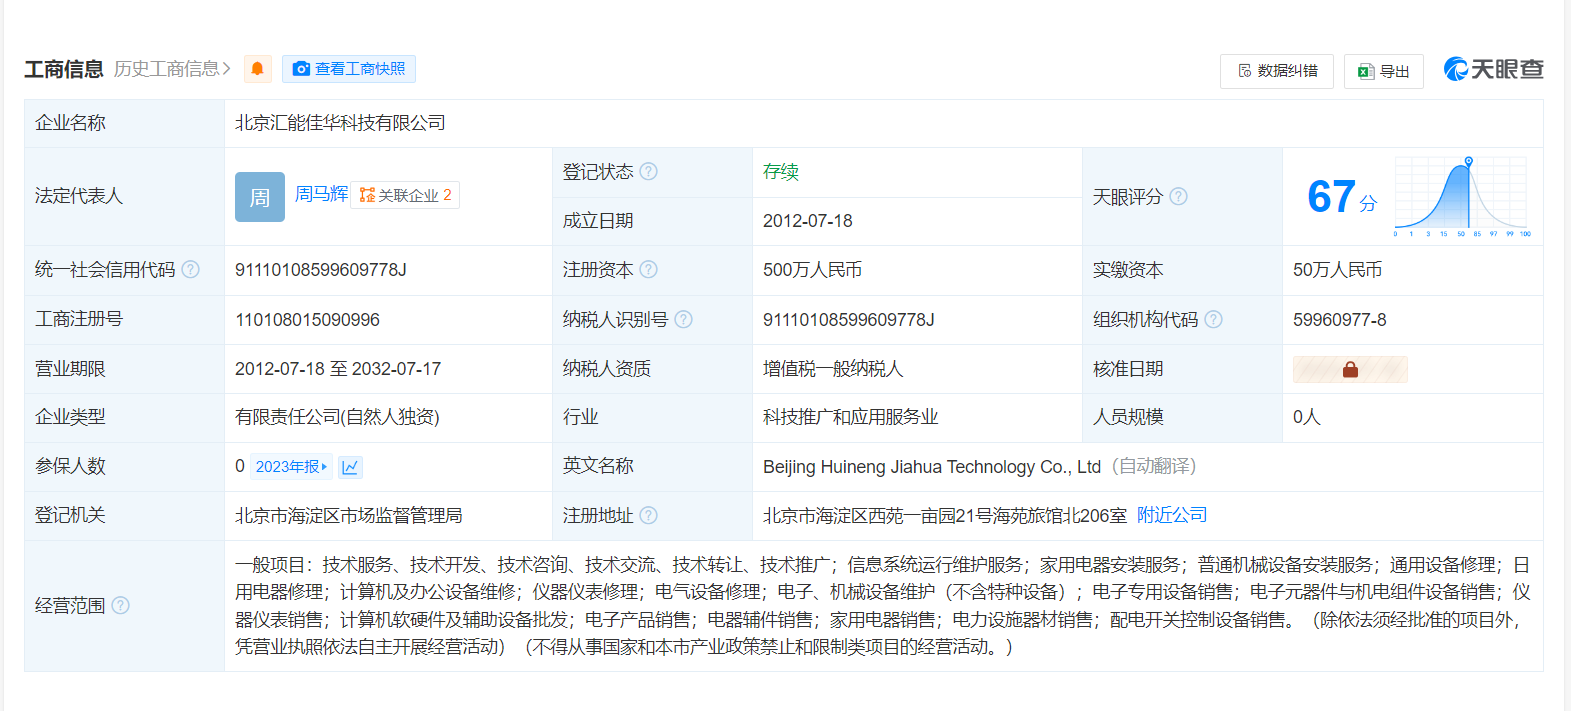The width and height of the screenshot is (1571, 711).
Task: Click taxpayer ID value in 纳税人识别号 row
Action: click(x=849, y=320)
